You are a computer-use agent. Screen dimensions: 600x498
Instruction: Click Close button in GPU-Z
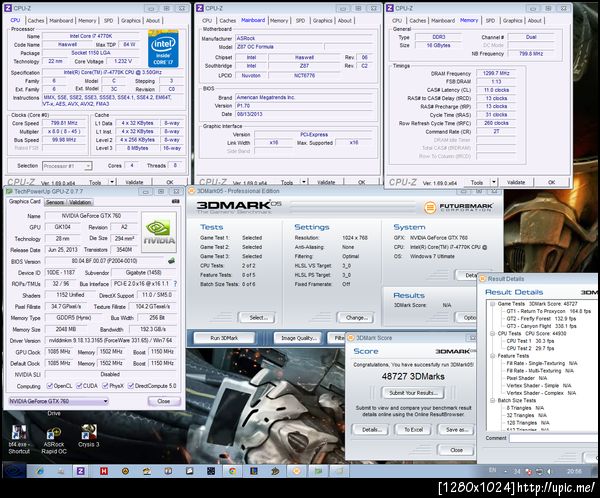(x=163, y=401)
